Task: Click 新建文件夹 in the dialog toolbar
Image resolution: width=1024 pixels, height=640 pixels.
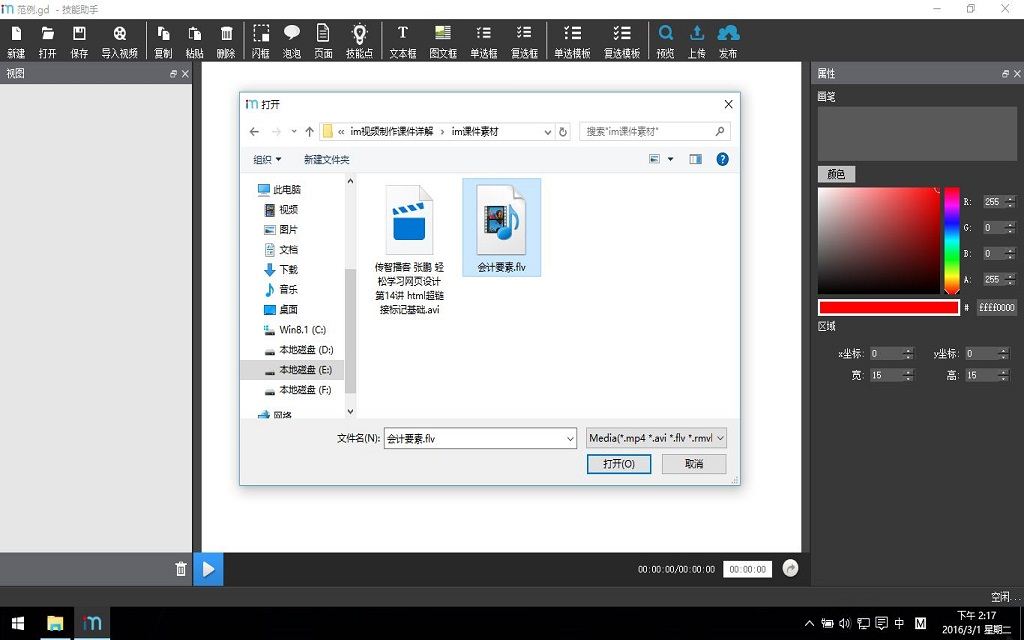Action: 327,159
